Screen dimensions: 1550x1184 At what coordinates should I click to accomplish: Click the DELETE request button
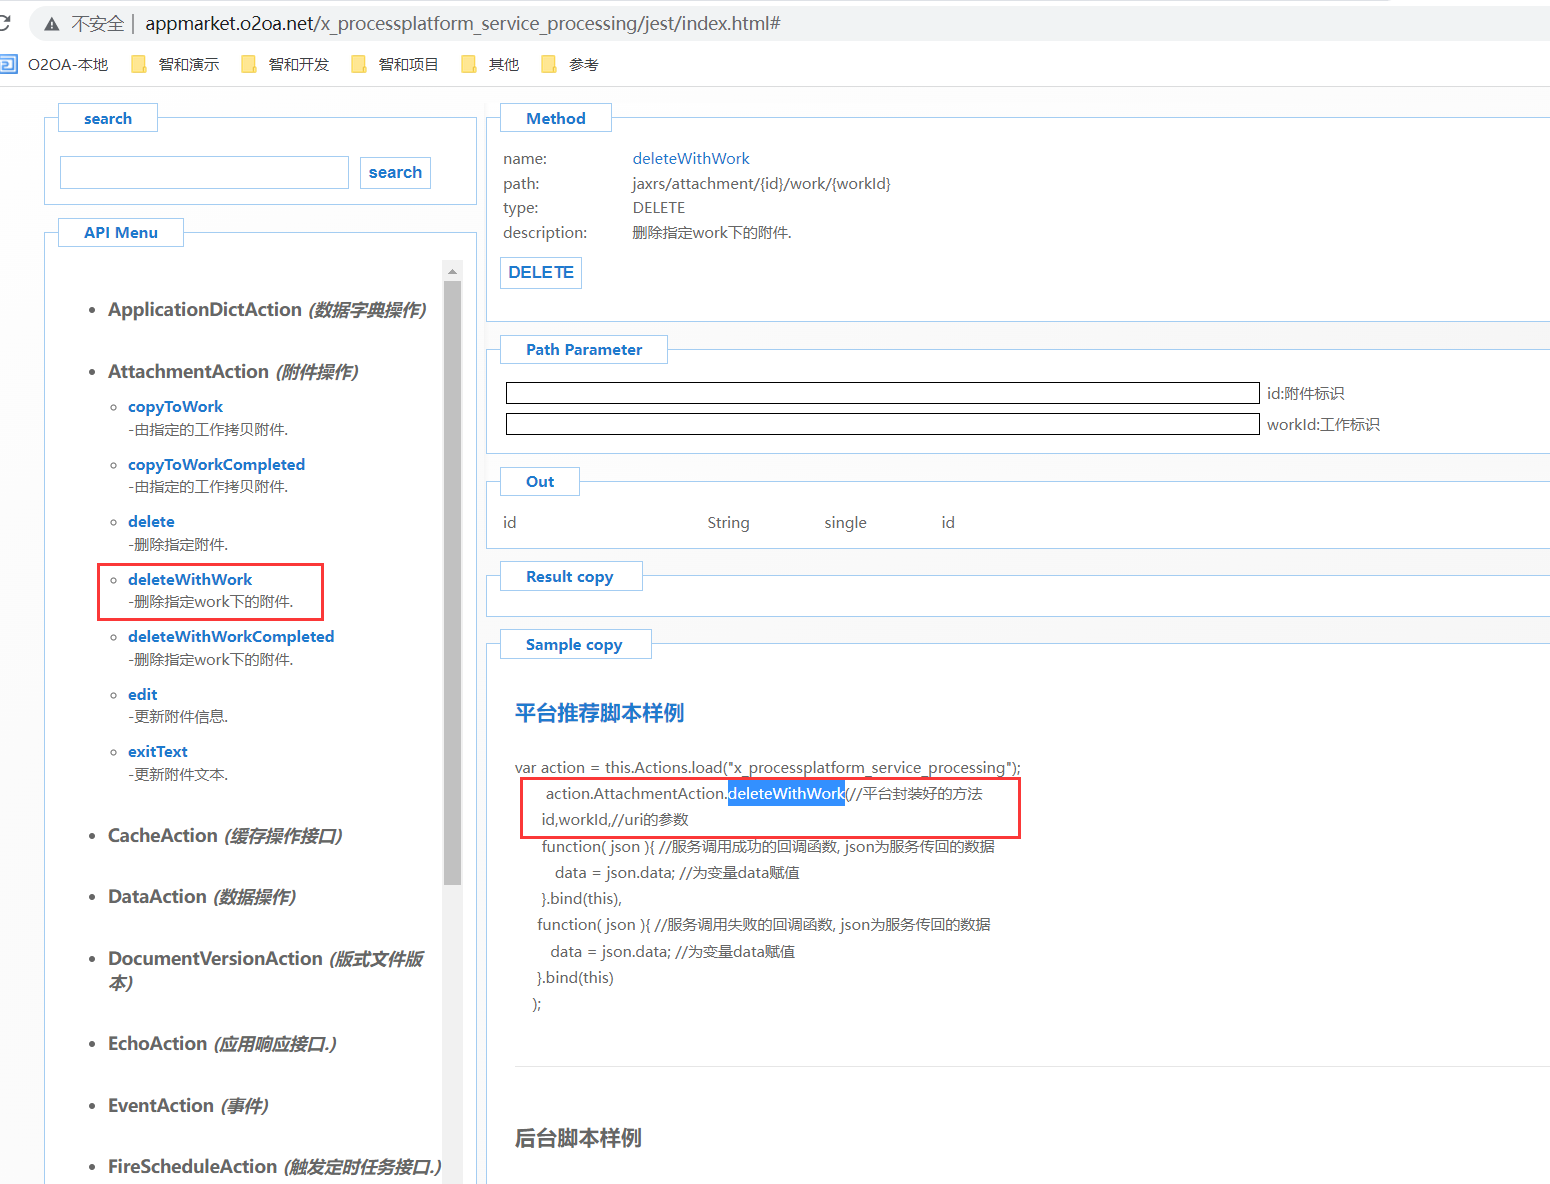pos(541,272)
